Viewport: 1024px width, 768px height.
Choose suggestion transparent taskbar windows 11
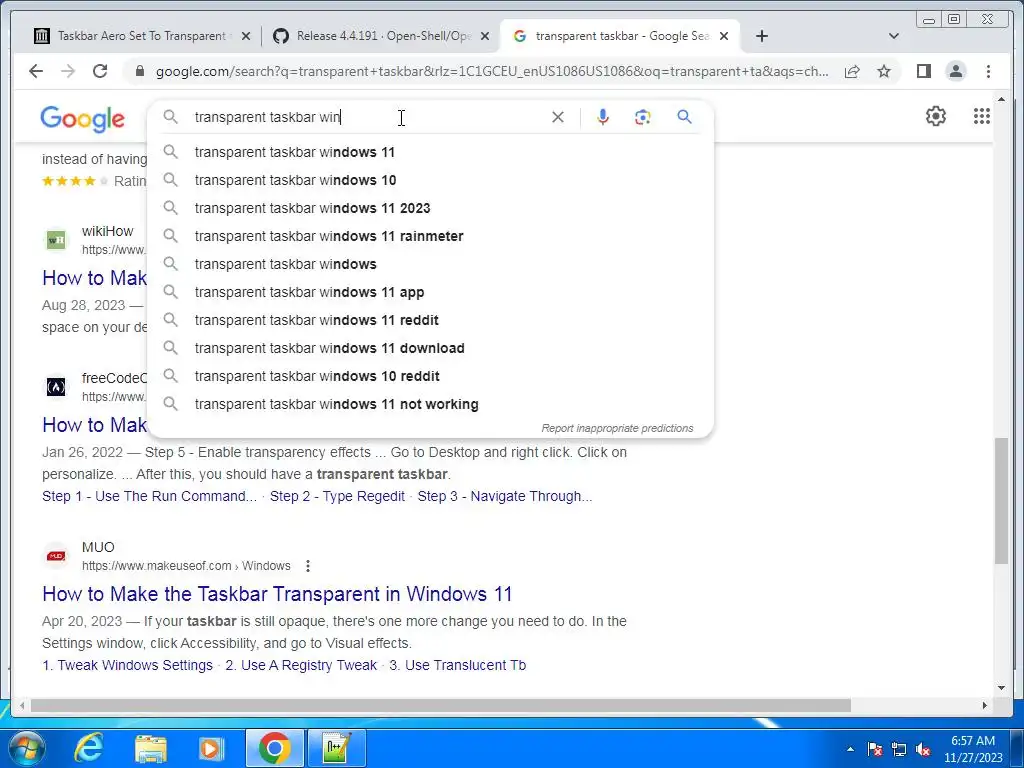tap(431, 152)
